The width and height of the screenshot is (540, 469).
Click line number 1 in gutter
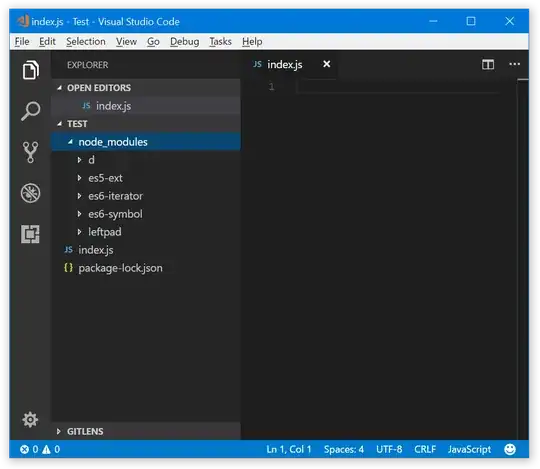coord(271,86)
